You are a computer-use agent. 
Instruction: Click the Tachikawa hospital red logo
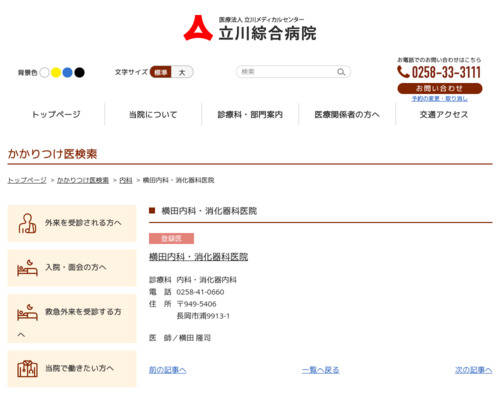pyautogui.click(x=198, y=28)
